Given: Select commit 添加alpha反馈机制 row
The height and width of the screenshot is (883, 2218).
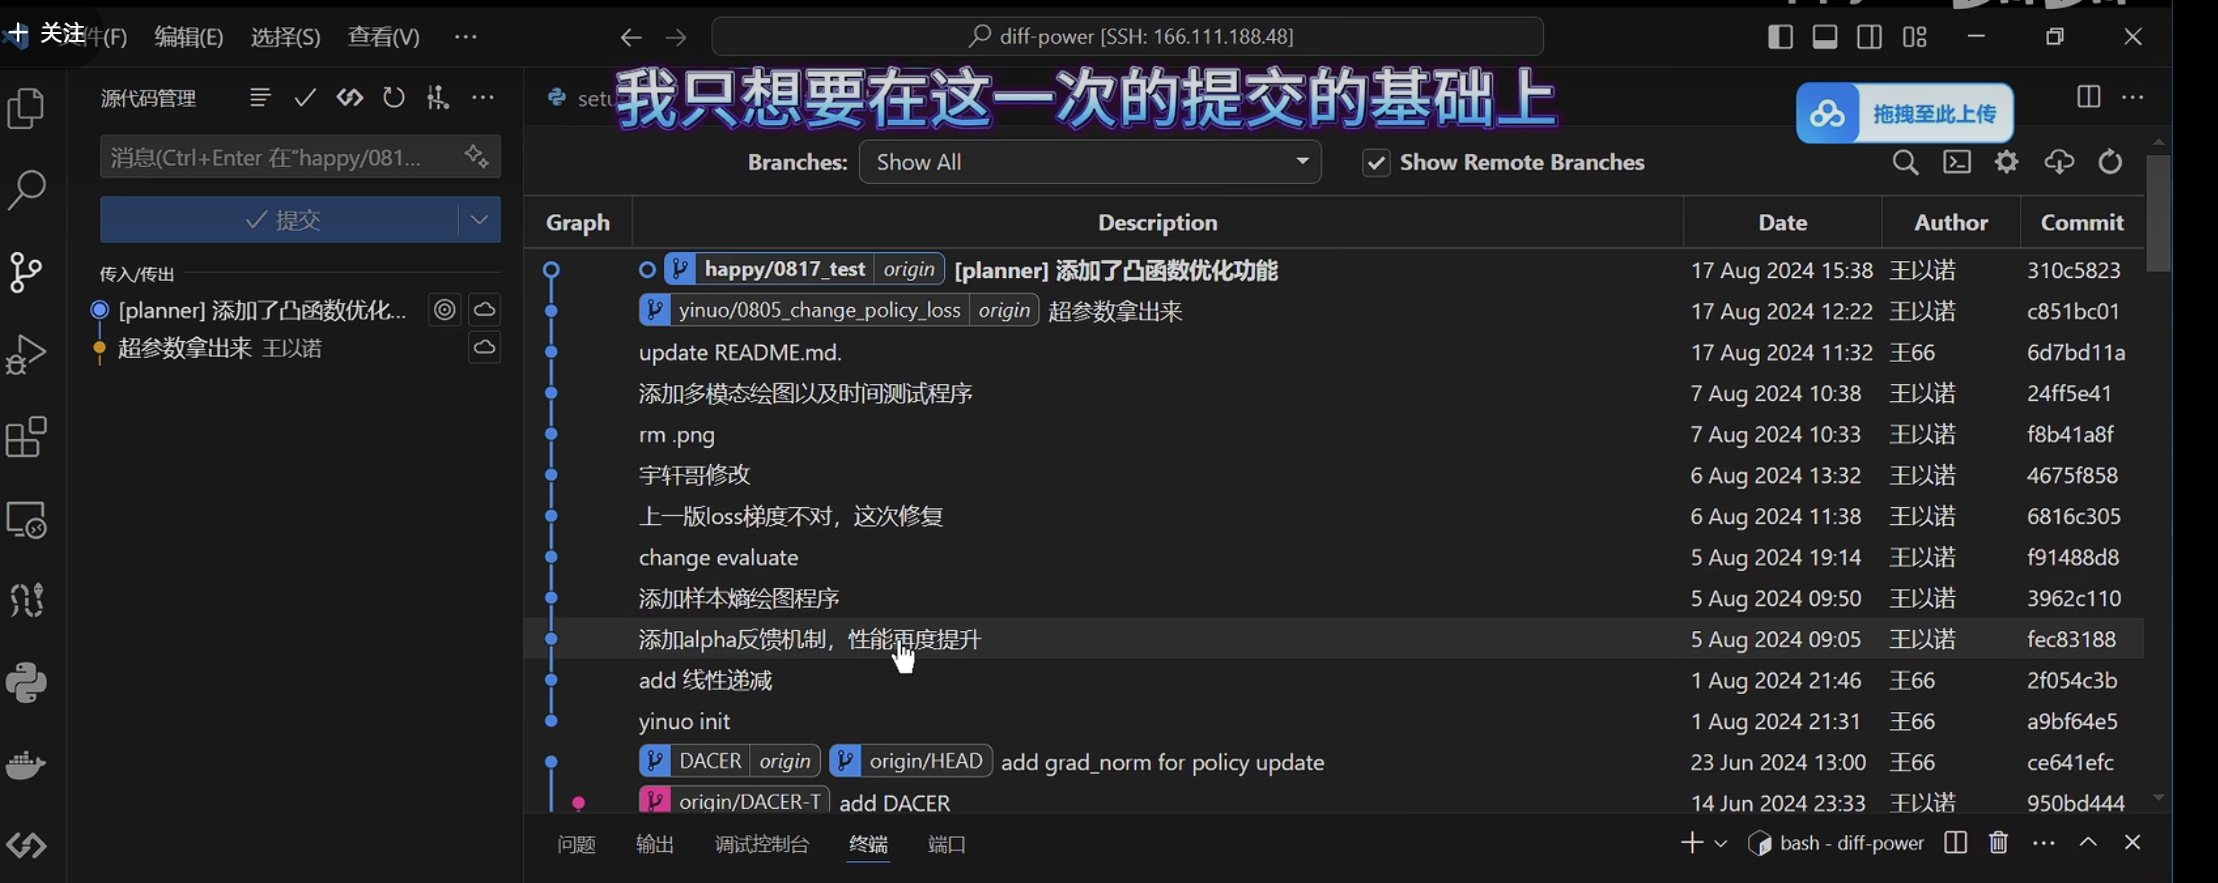Looking at the screenshot, I should coord(1334,639).
